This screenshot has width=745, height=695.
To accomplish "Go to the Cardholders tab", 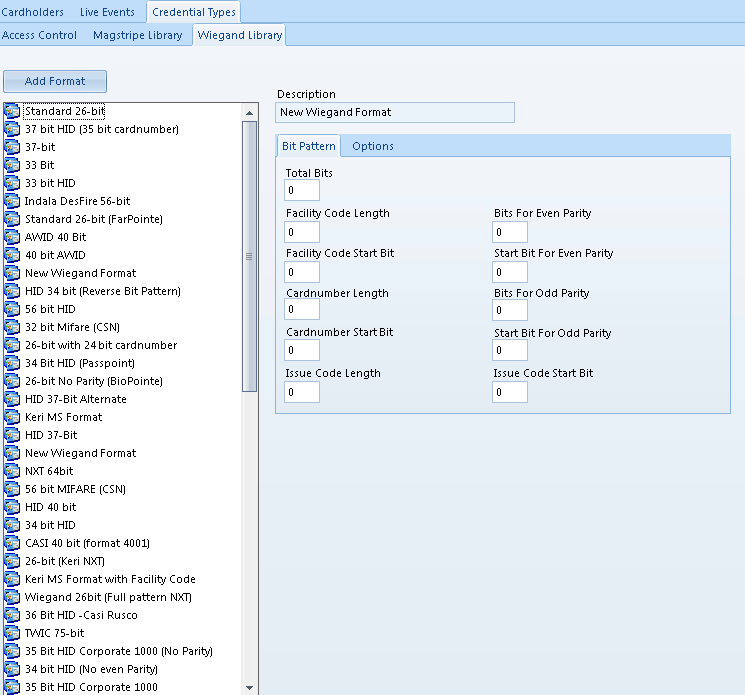I will point(34,12).
